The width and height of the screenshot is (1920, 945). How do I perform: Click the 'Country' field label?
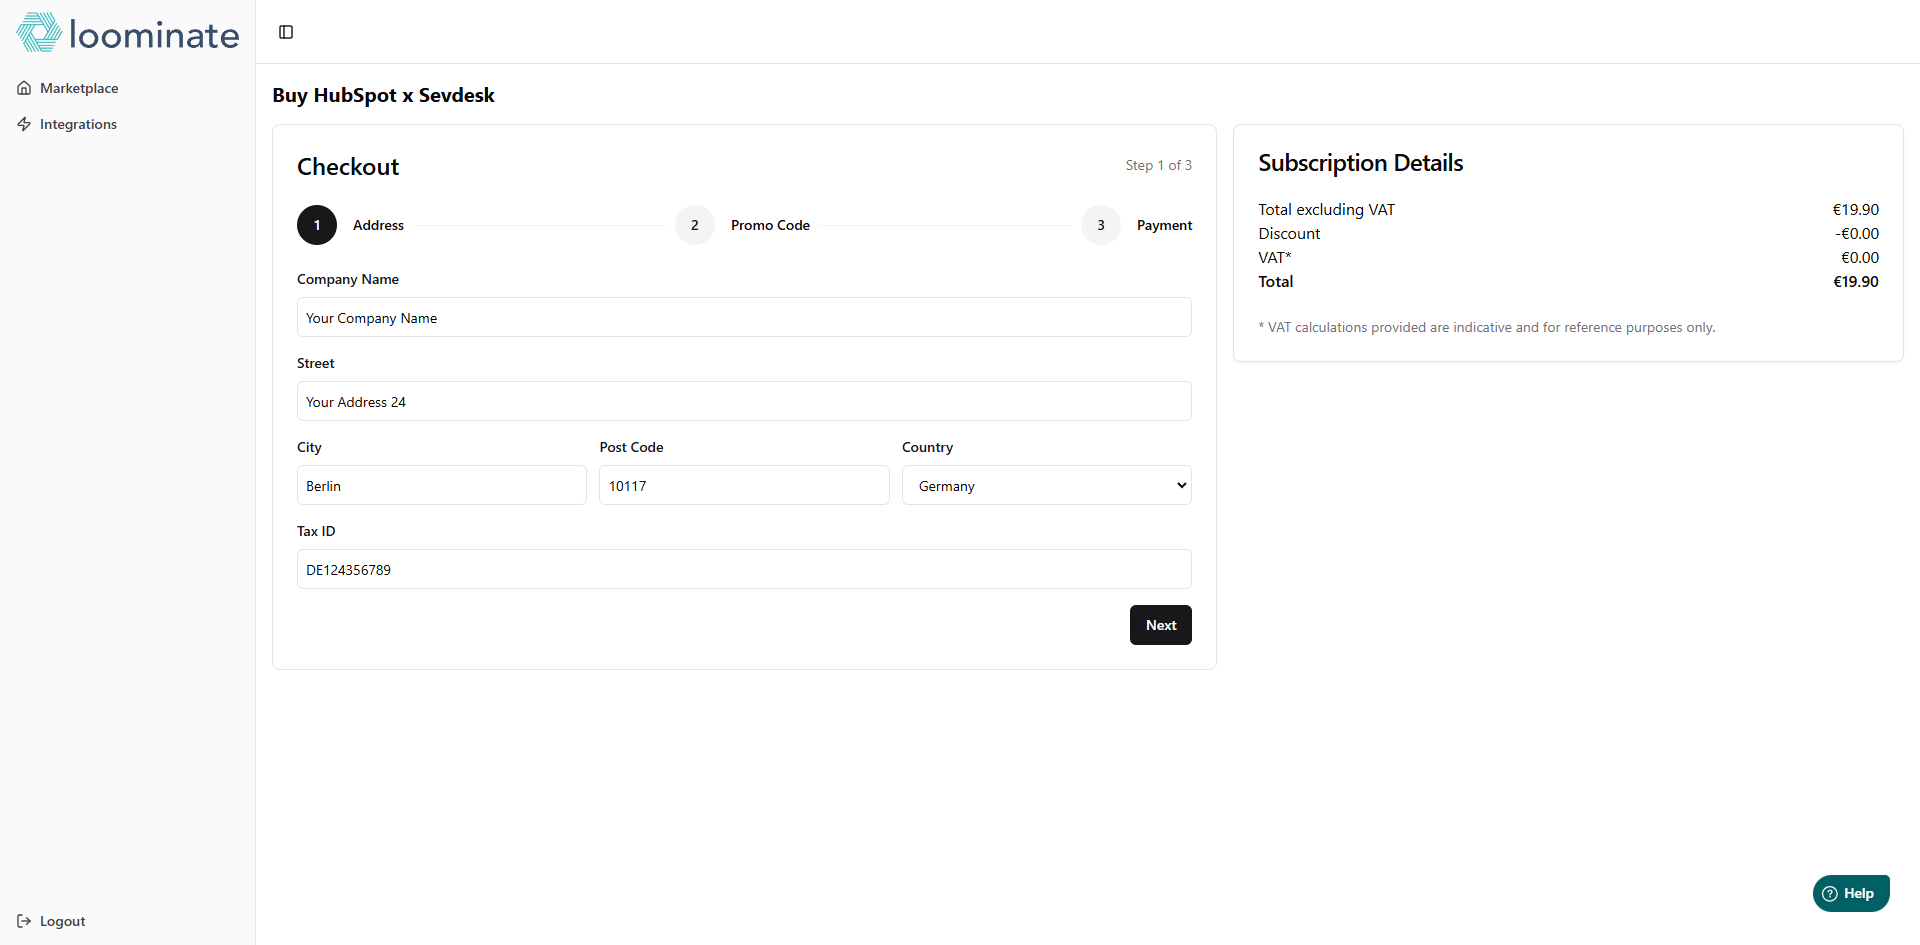coord(927,447)
